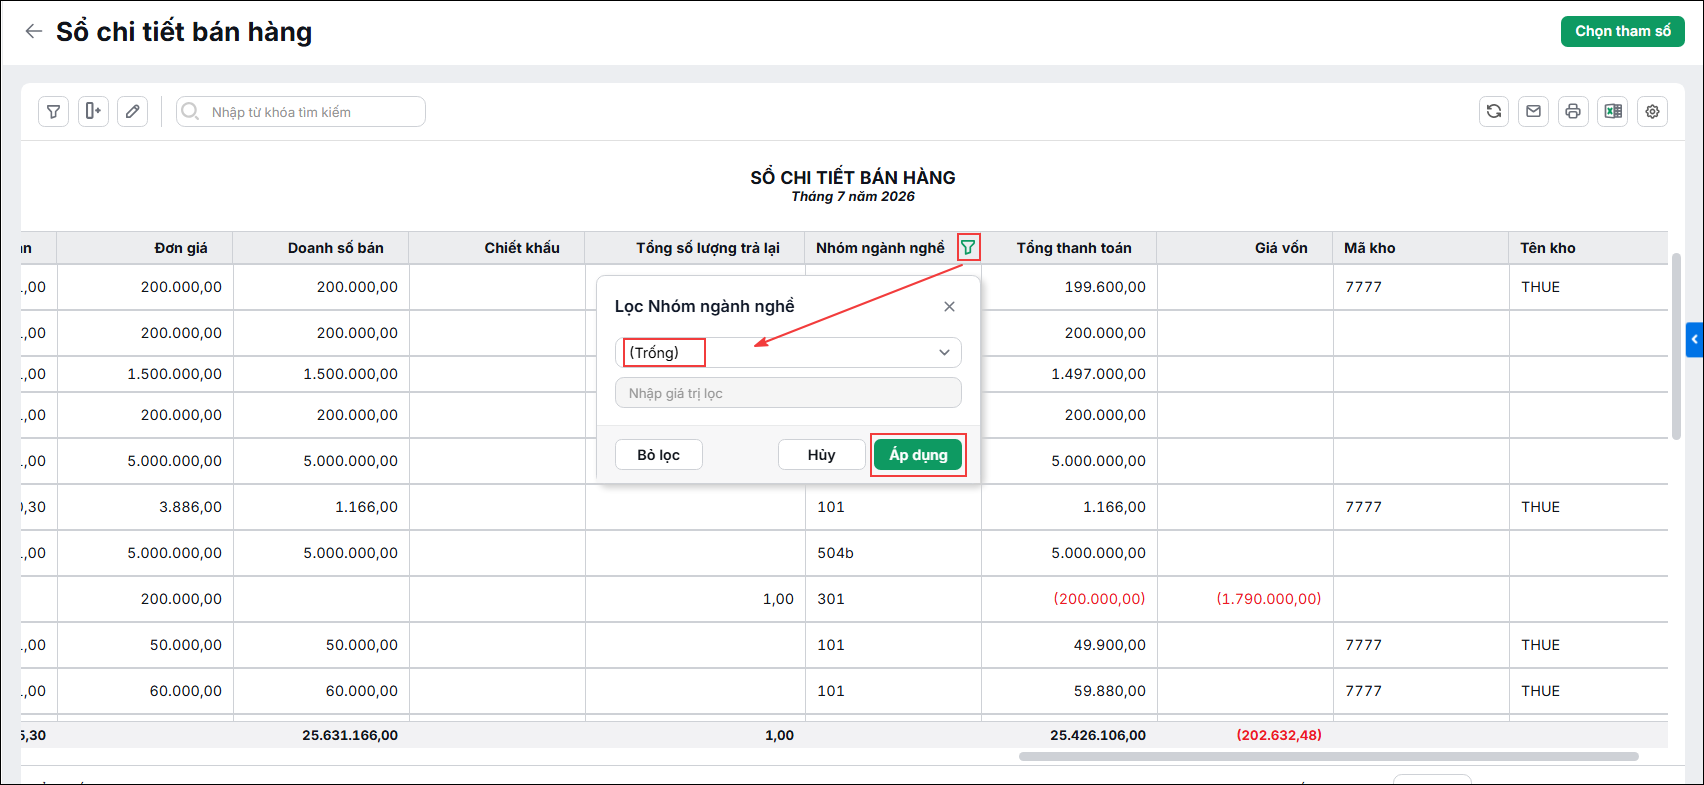
Task: Go back using the arrow beside Sổ chi tiết bán hàng
Action: (34, 31)
